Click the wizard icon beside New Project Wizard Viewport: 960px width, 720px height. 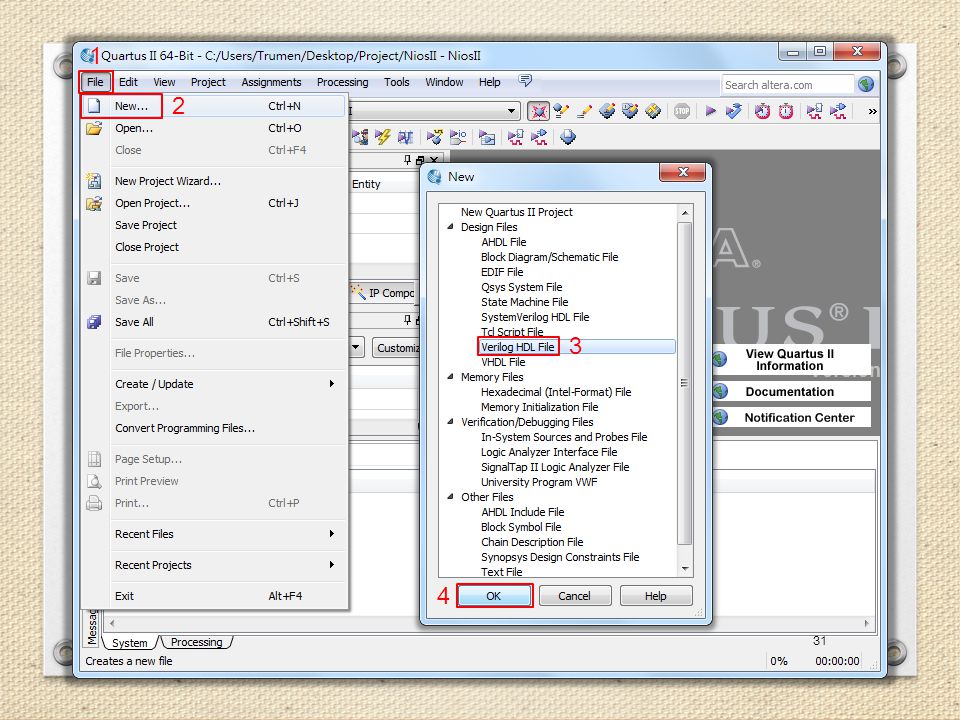(94, 181)
